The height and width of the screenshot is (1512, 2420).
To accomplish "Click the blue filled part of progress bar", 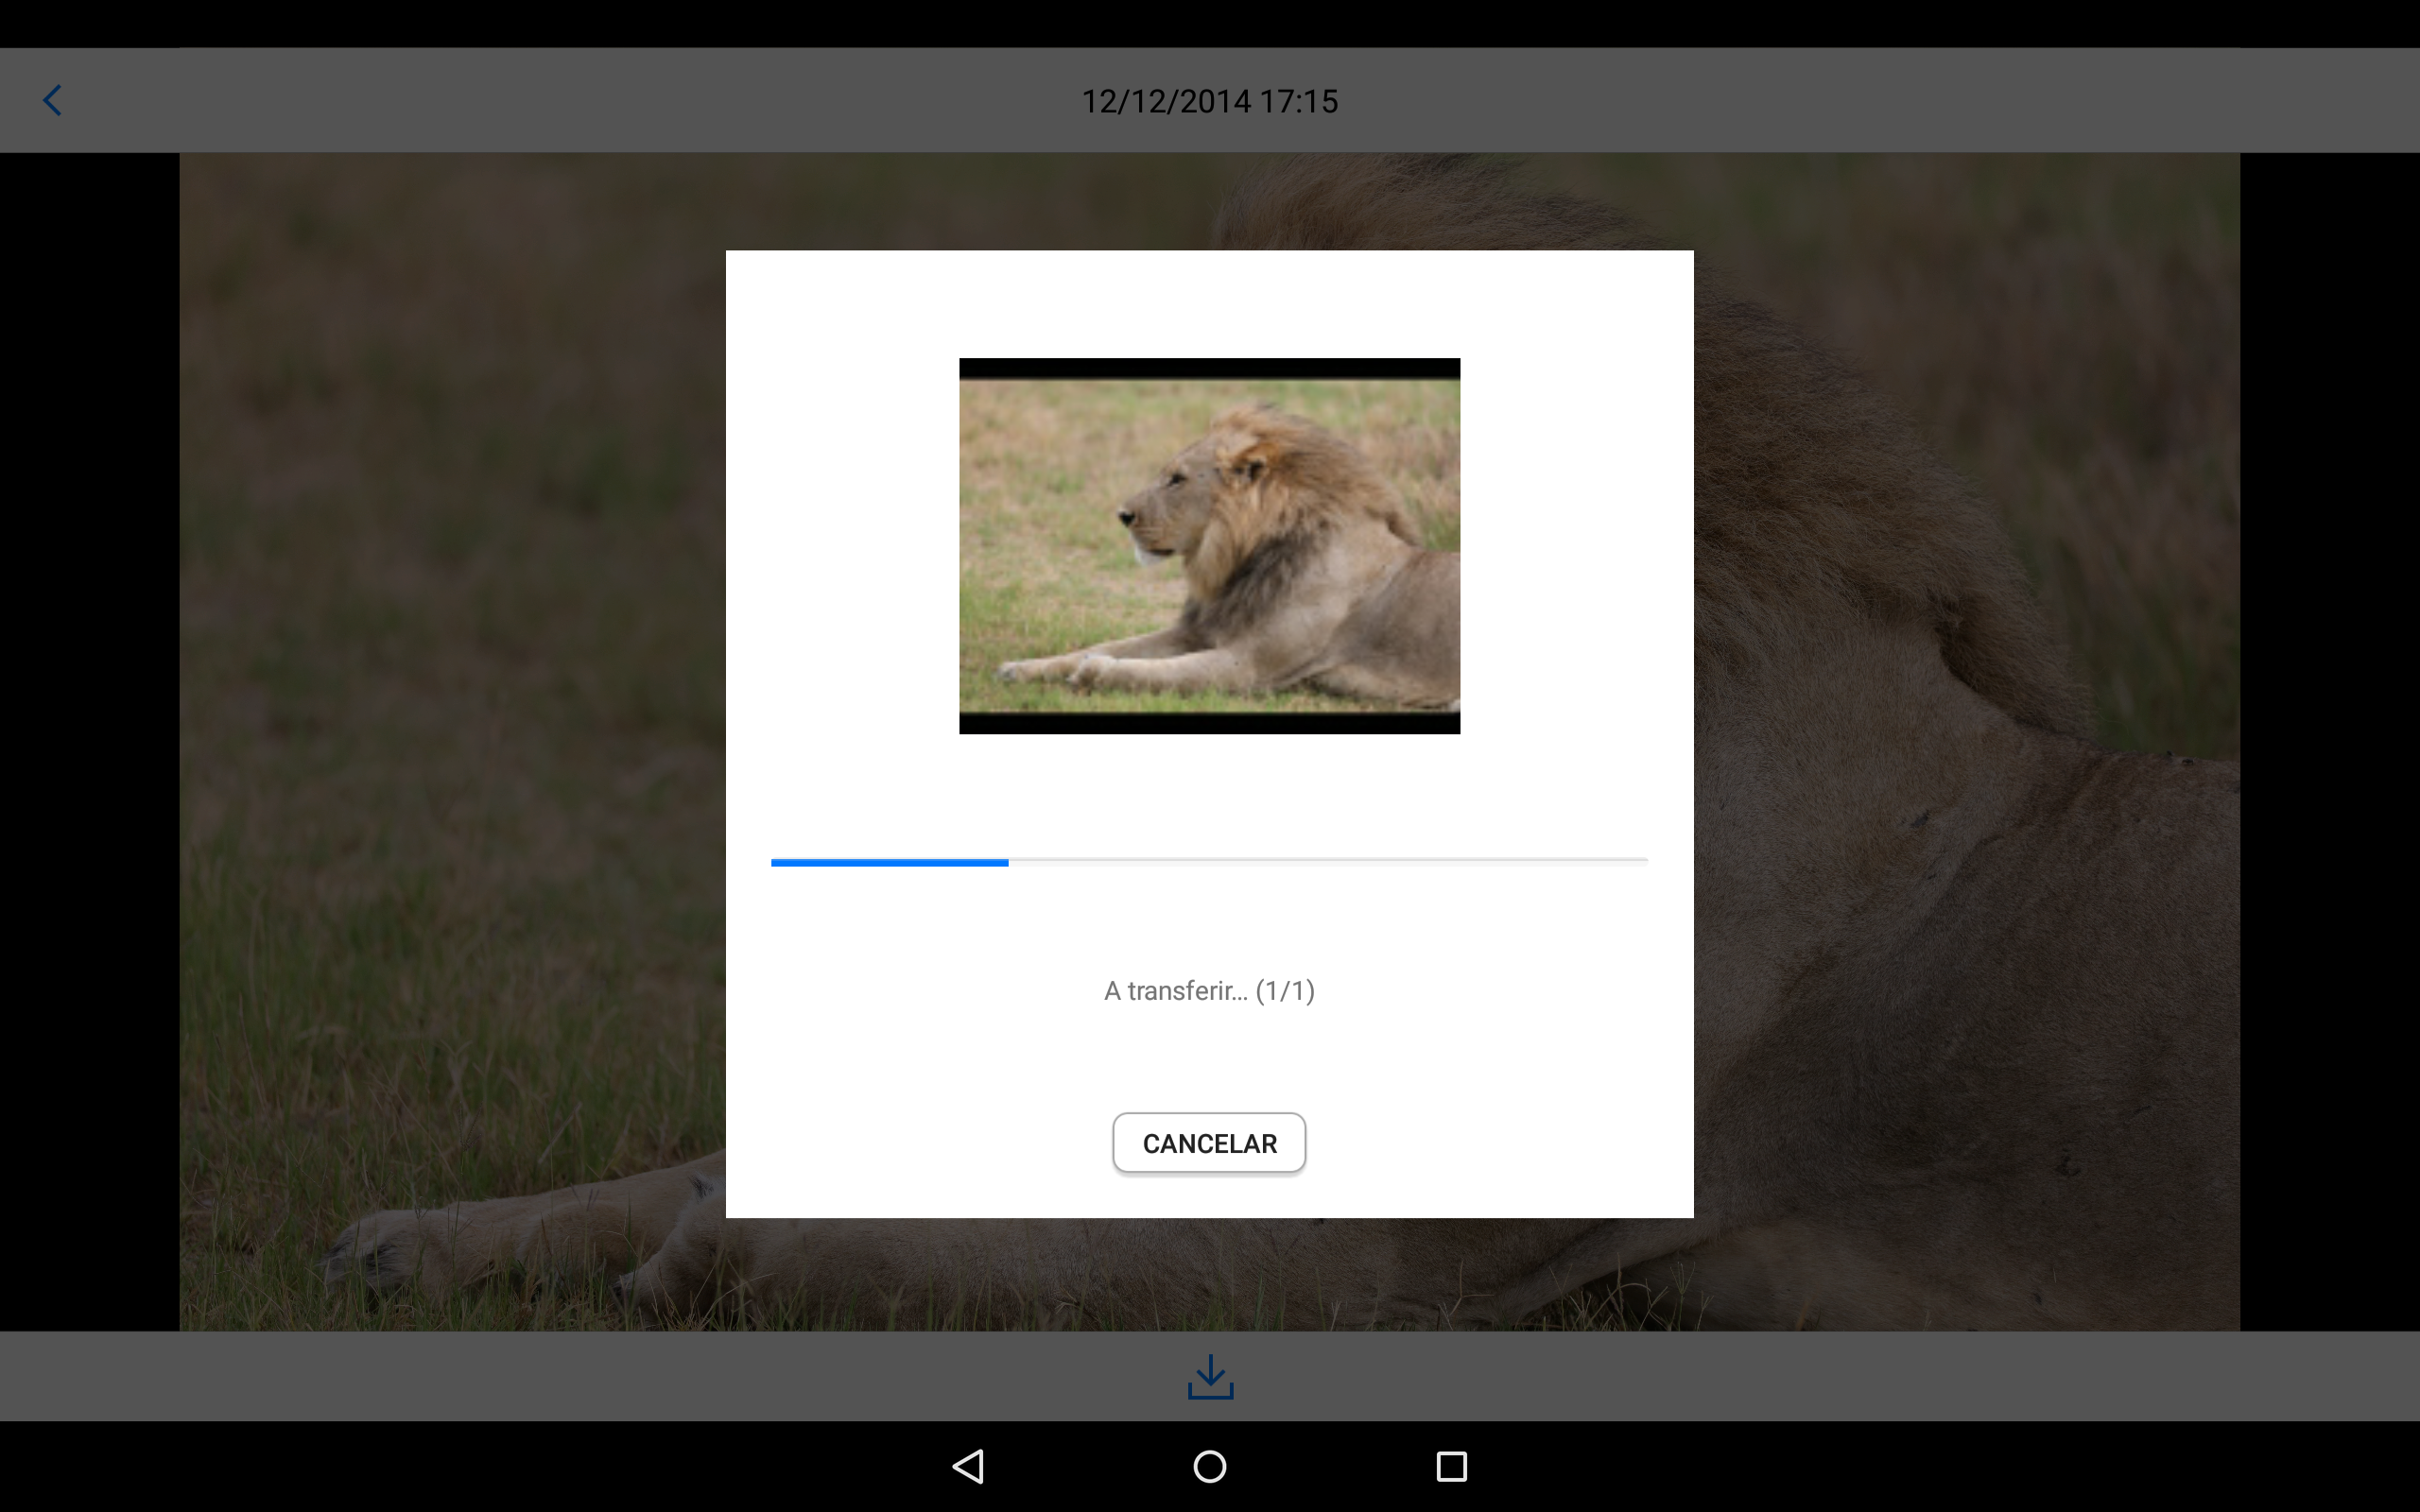I will 889,862.
